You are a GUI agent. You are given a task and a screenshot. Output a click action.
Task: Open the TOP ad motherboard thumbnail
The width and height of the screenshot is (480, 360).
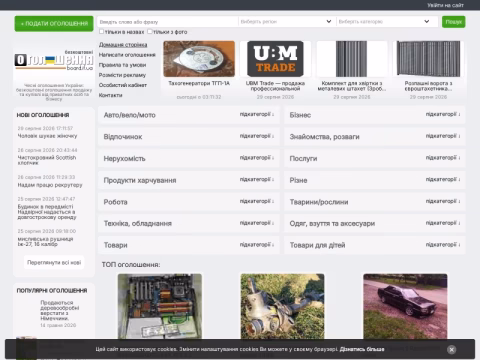160,307
